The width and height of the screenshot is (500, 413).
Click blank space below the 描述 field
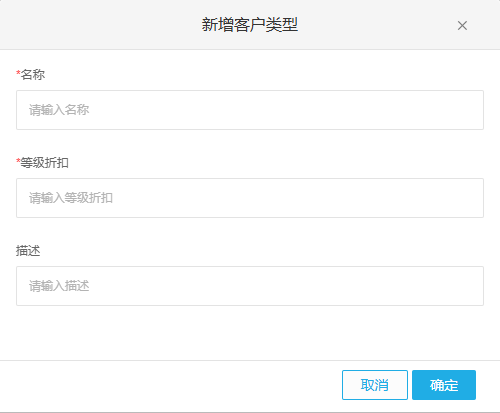[250, 333]
